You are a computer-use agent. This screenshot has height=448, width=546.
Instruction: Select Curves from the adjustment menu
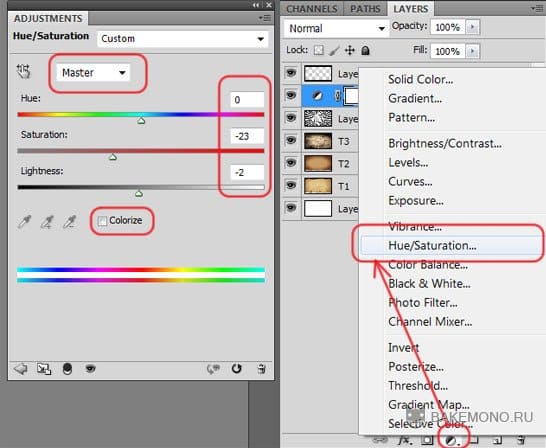[410, 181]
